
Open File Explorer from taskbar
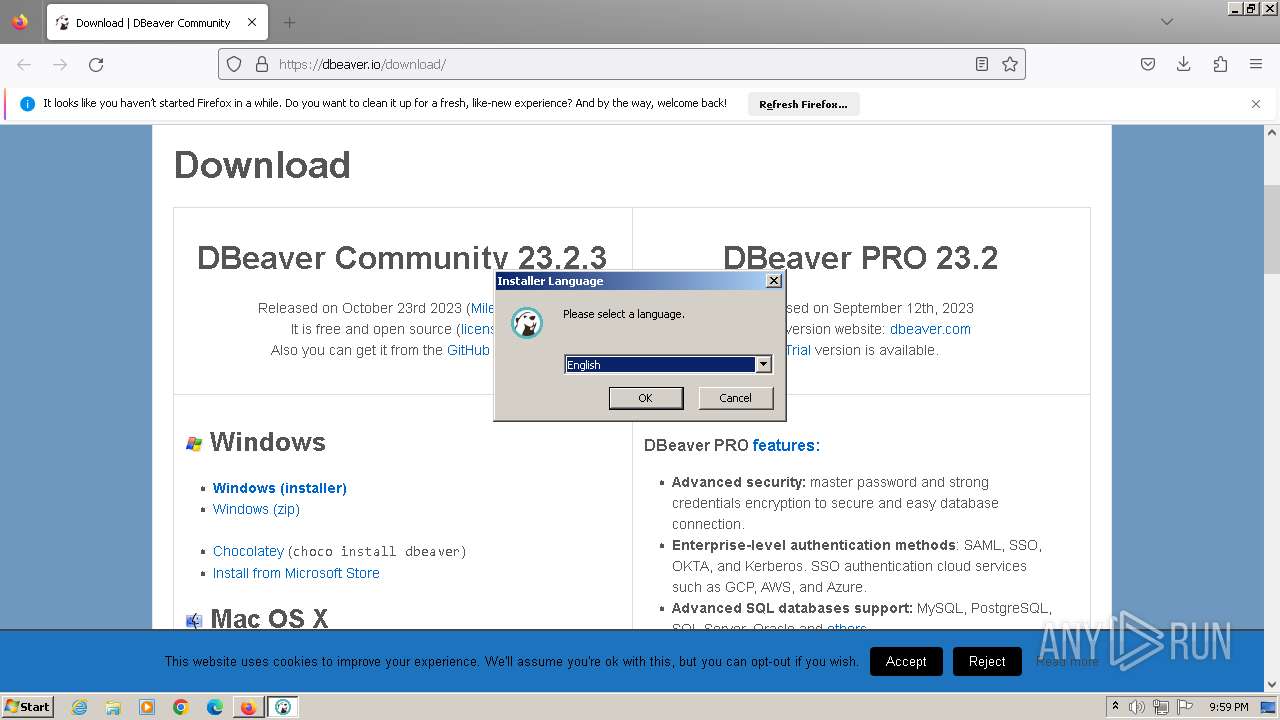113,707
